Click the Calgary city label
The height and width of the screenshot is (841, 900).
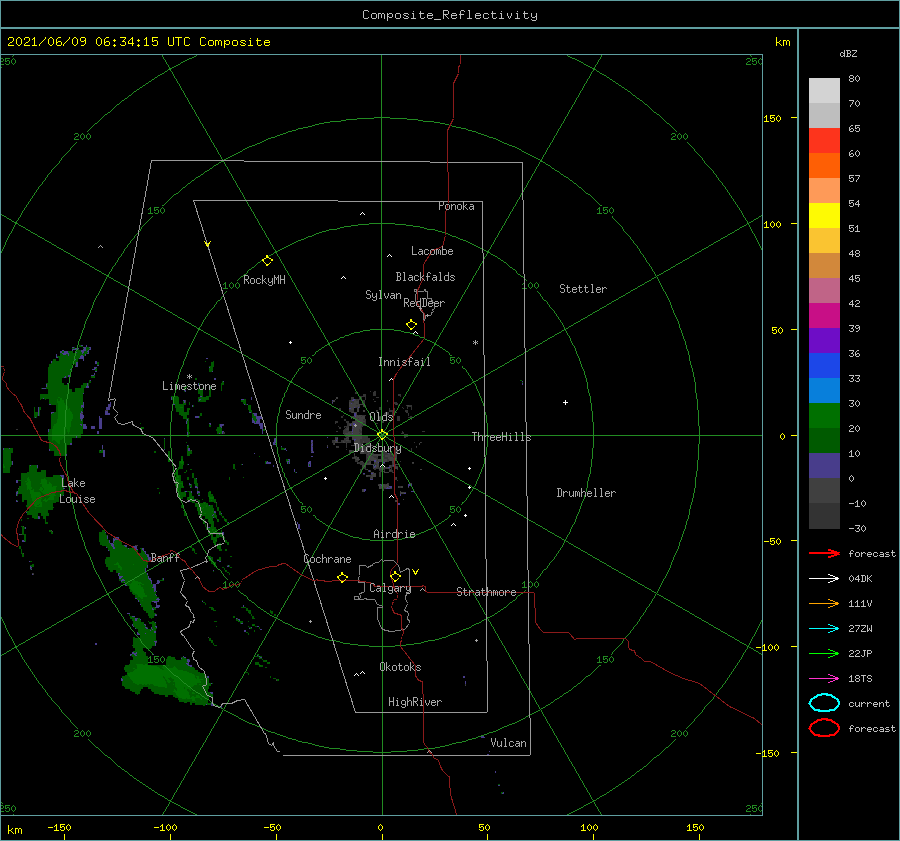pyautogui.click(x=390, y=588)
